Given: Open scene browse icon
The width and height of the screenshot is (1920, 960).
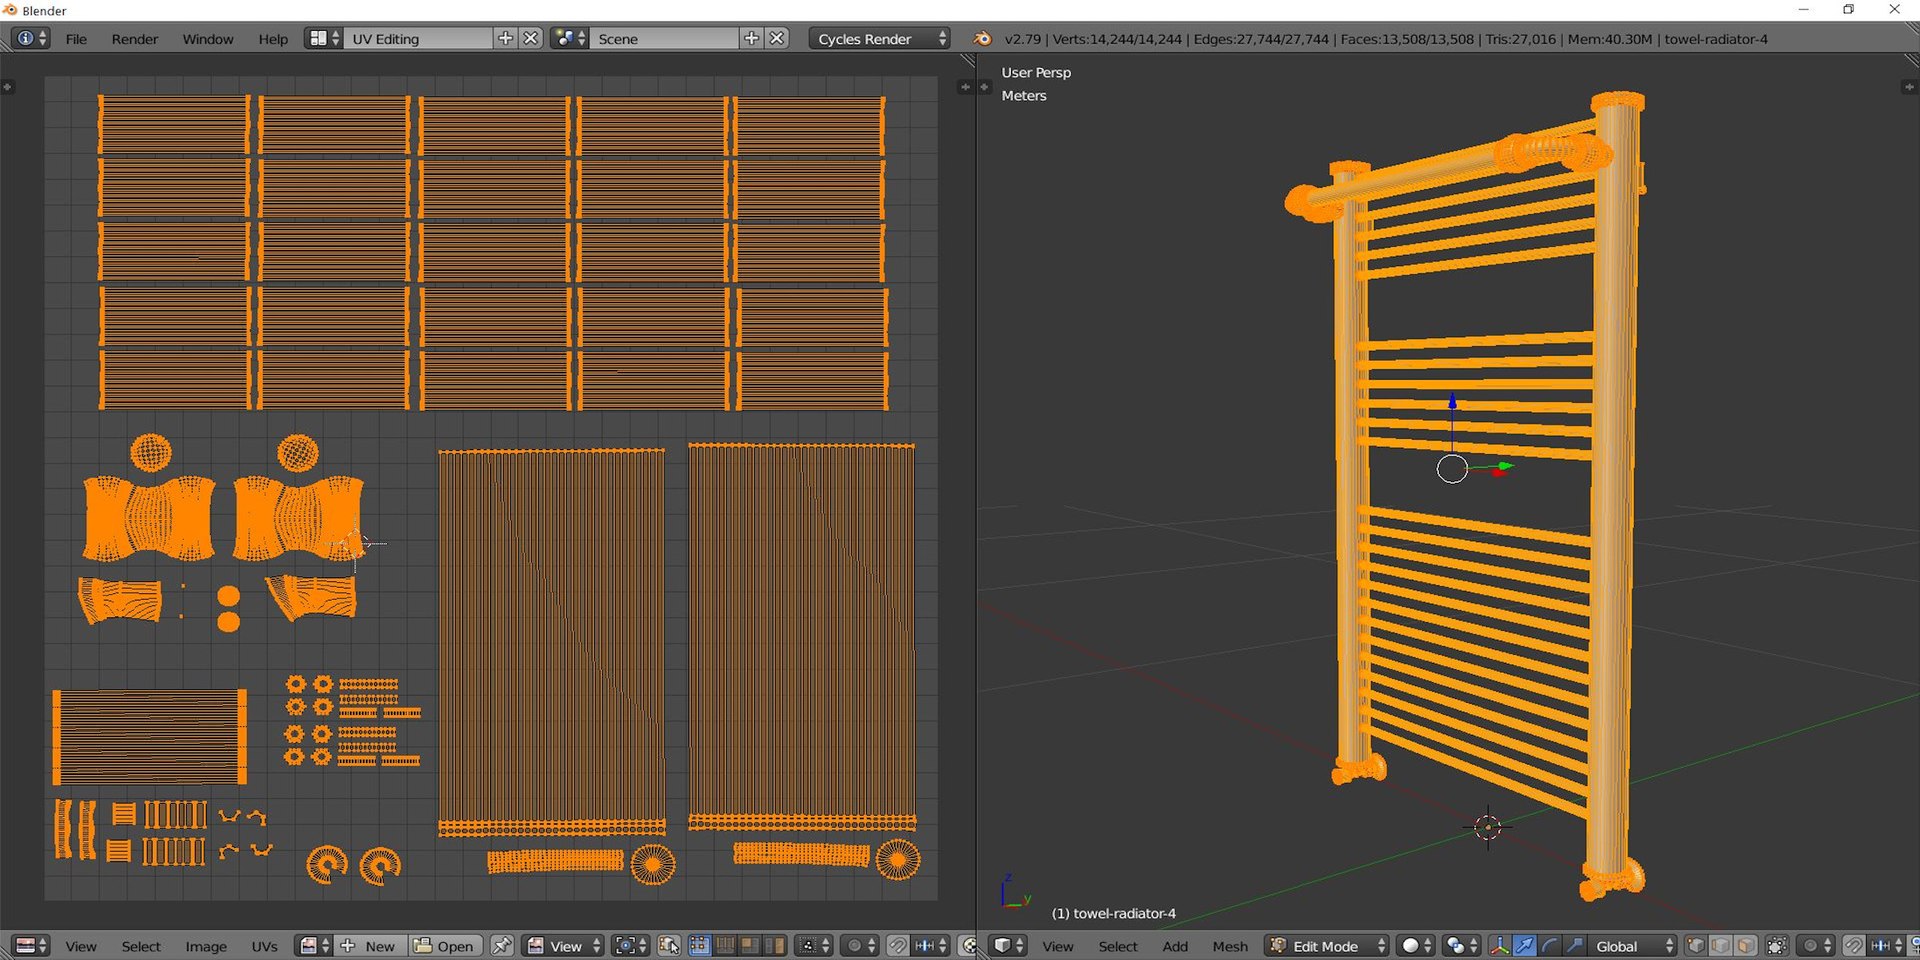Looking at the screenshot, I should [570, 38].
